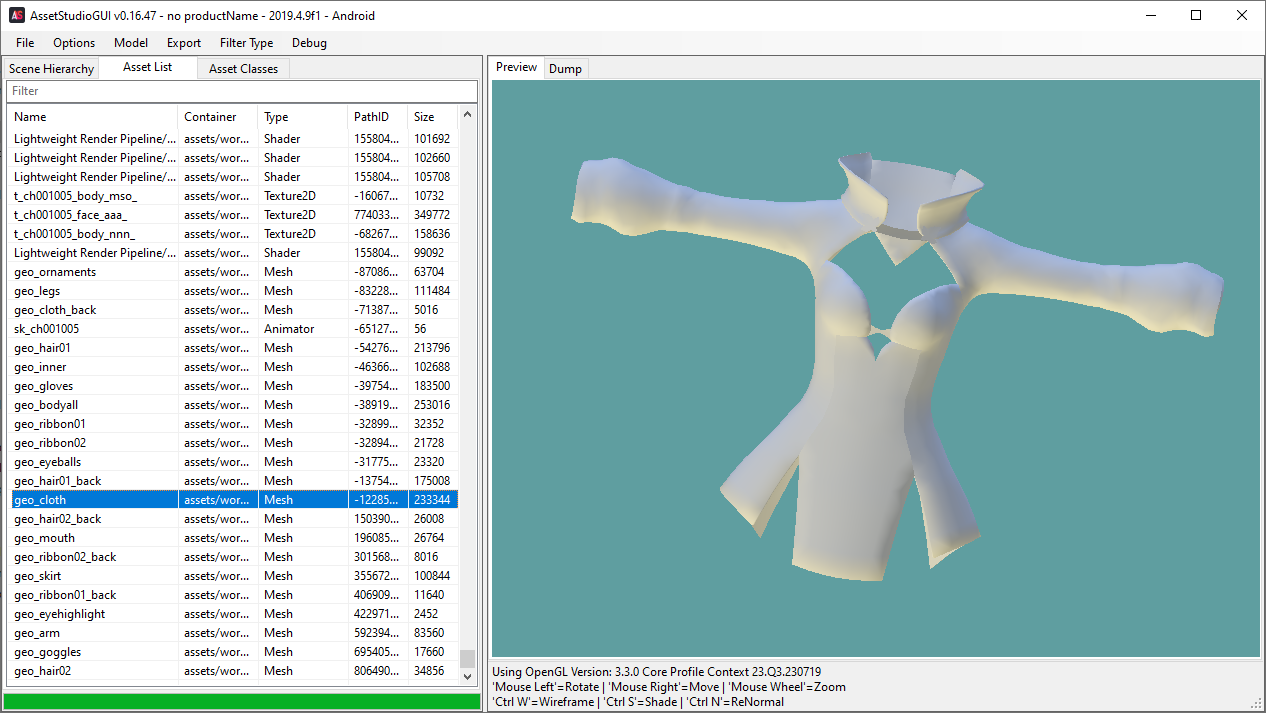Image resolution: width=1266 pixels, height=713 pixels.
Task: Select the geo_hair02 mesh row
Action: point(234,671)
